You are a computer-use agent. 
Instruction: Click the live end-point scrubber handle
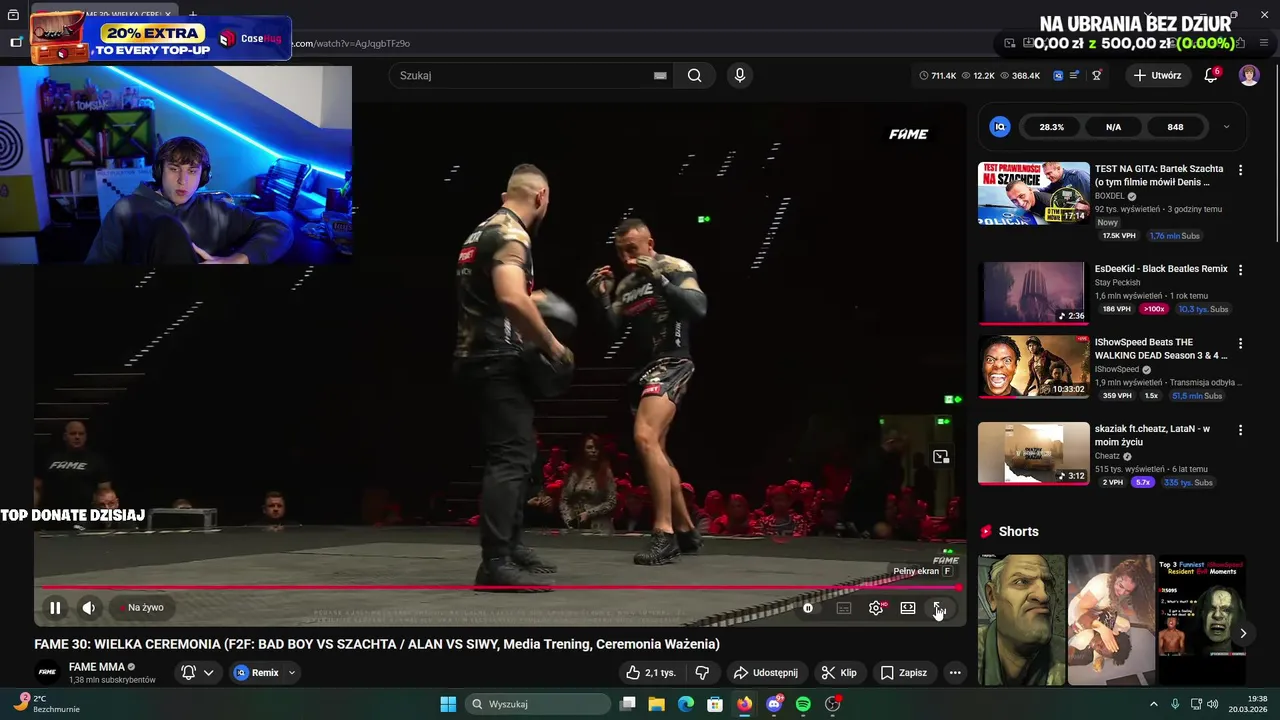pyautogui.click(x=960, y=587)
